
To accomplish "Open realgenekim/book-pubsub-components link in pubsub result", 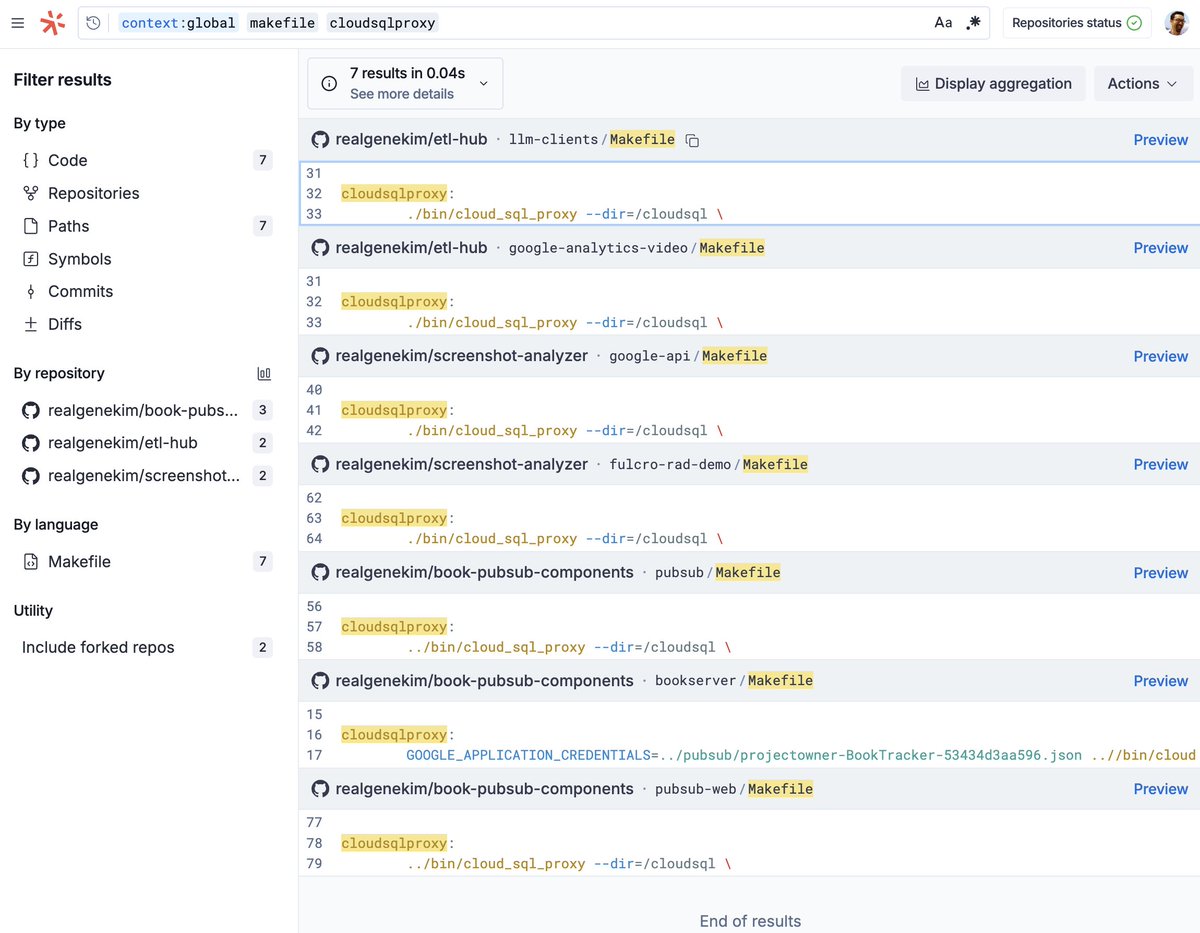I will tap(485, 572).
